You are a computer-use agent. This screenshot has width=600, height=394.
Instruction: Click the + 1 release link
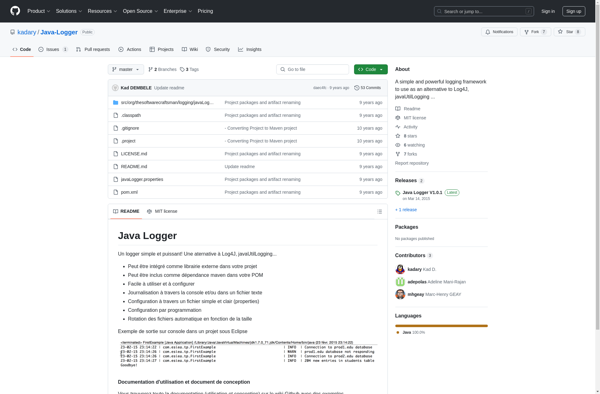click(x=406, y=210)
